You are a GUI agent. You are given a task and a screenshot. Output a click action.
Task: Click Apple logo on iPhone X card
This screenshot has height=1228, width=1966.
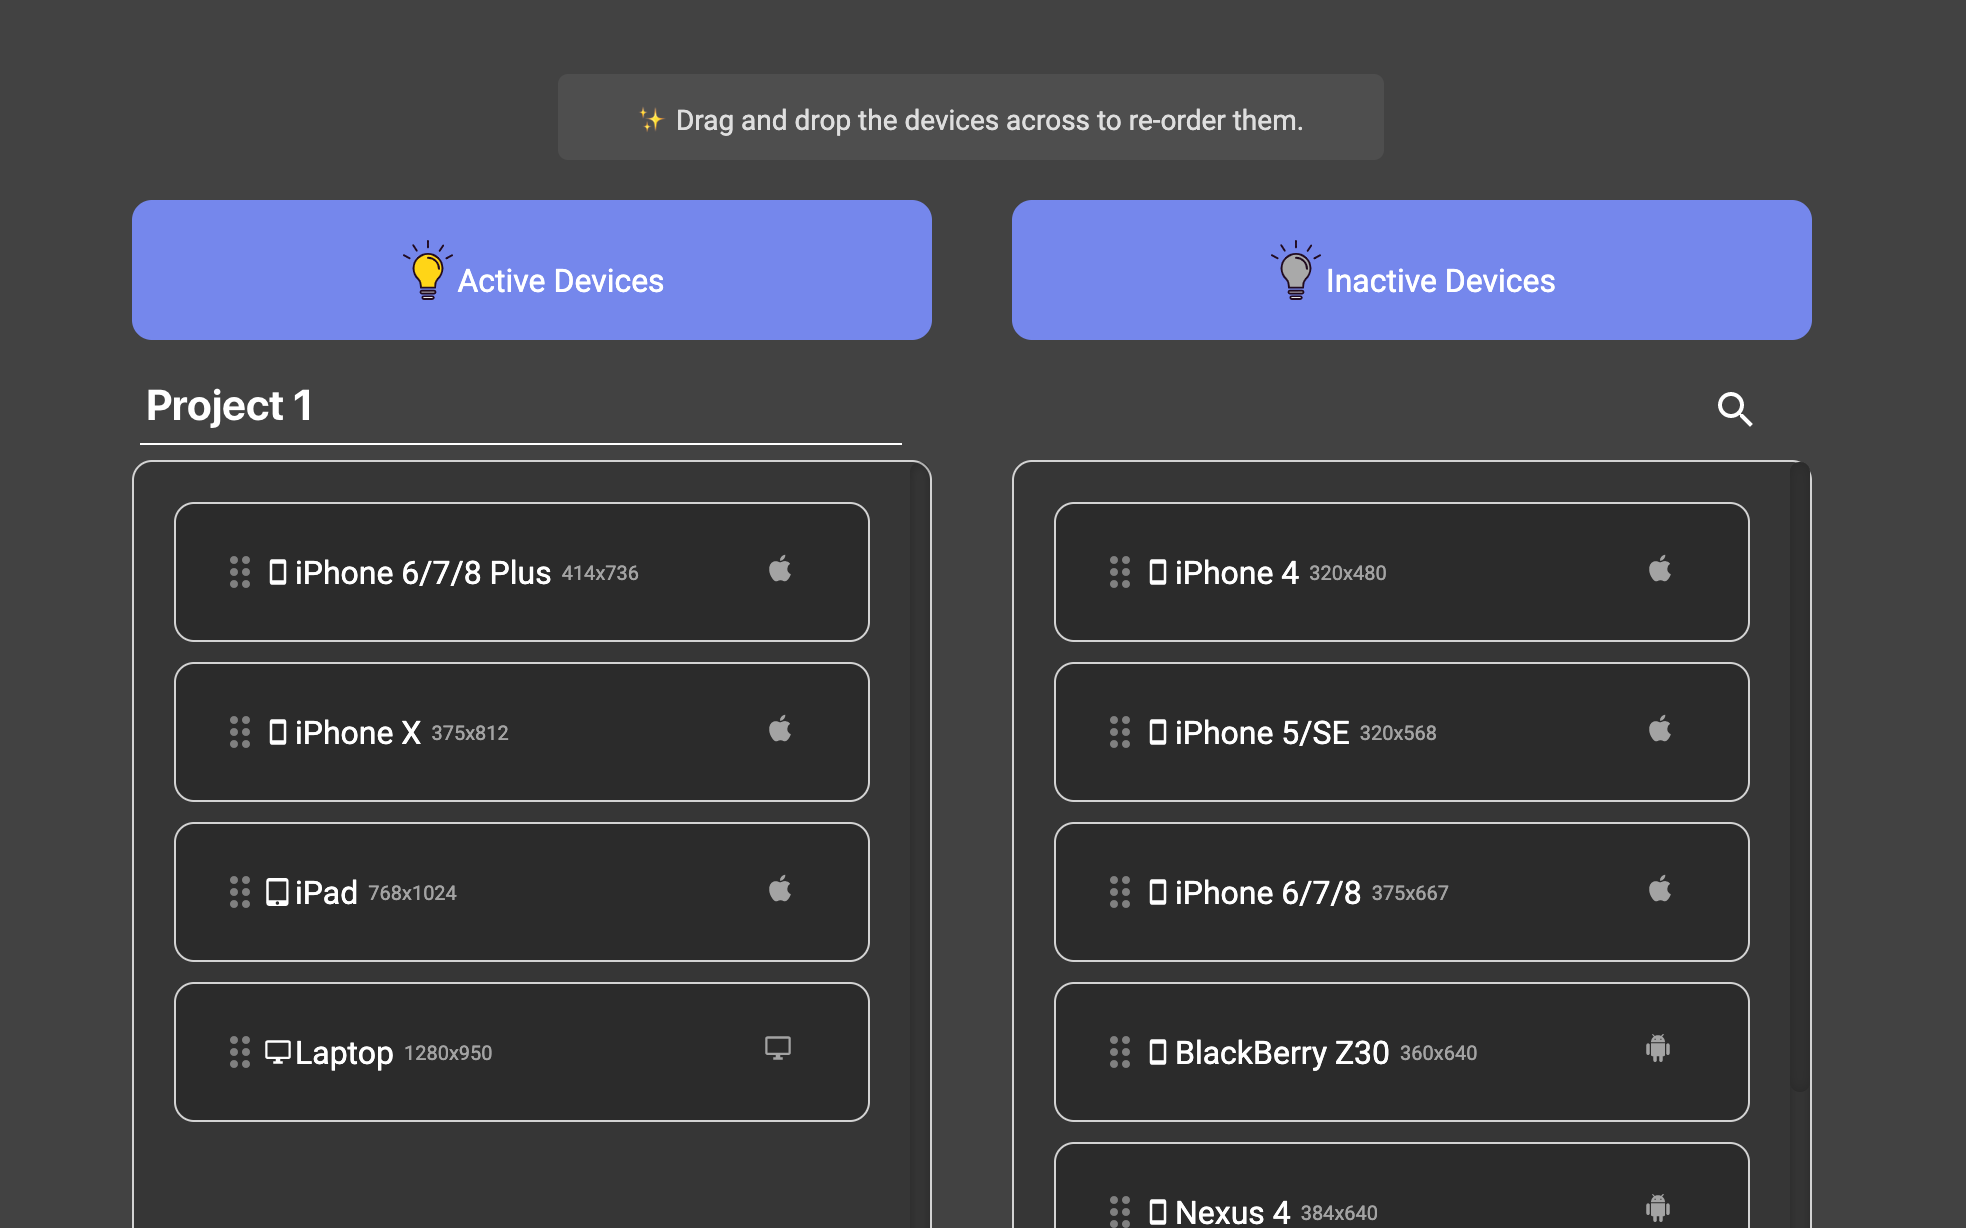780,729
